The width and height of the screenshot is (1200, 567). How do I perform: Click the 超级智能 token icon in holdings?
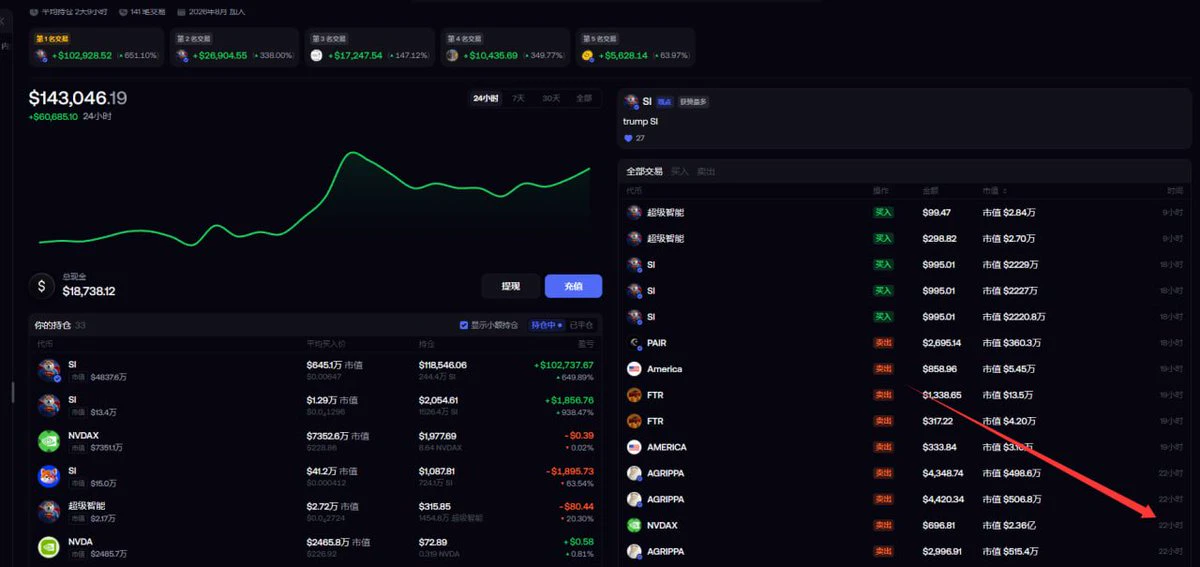tap(49, 511)
